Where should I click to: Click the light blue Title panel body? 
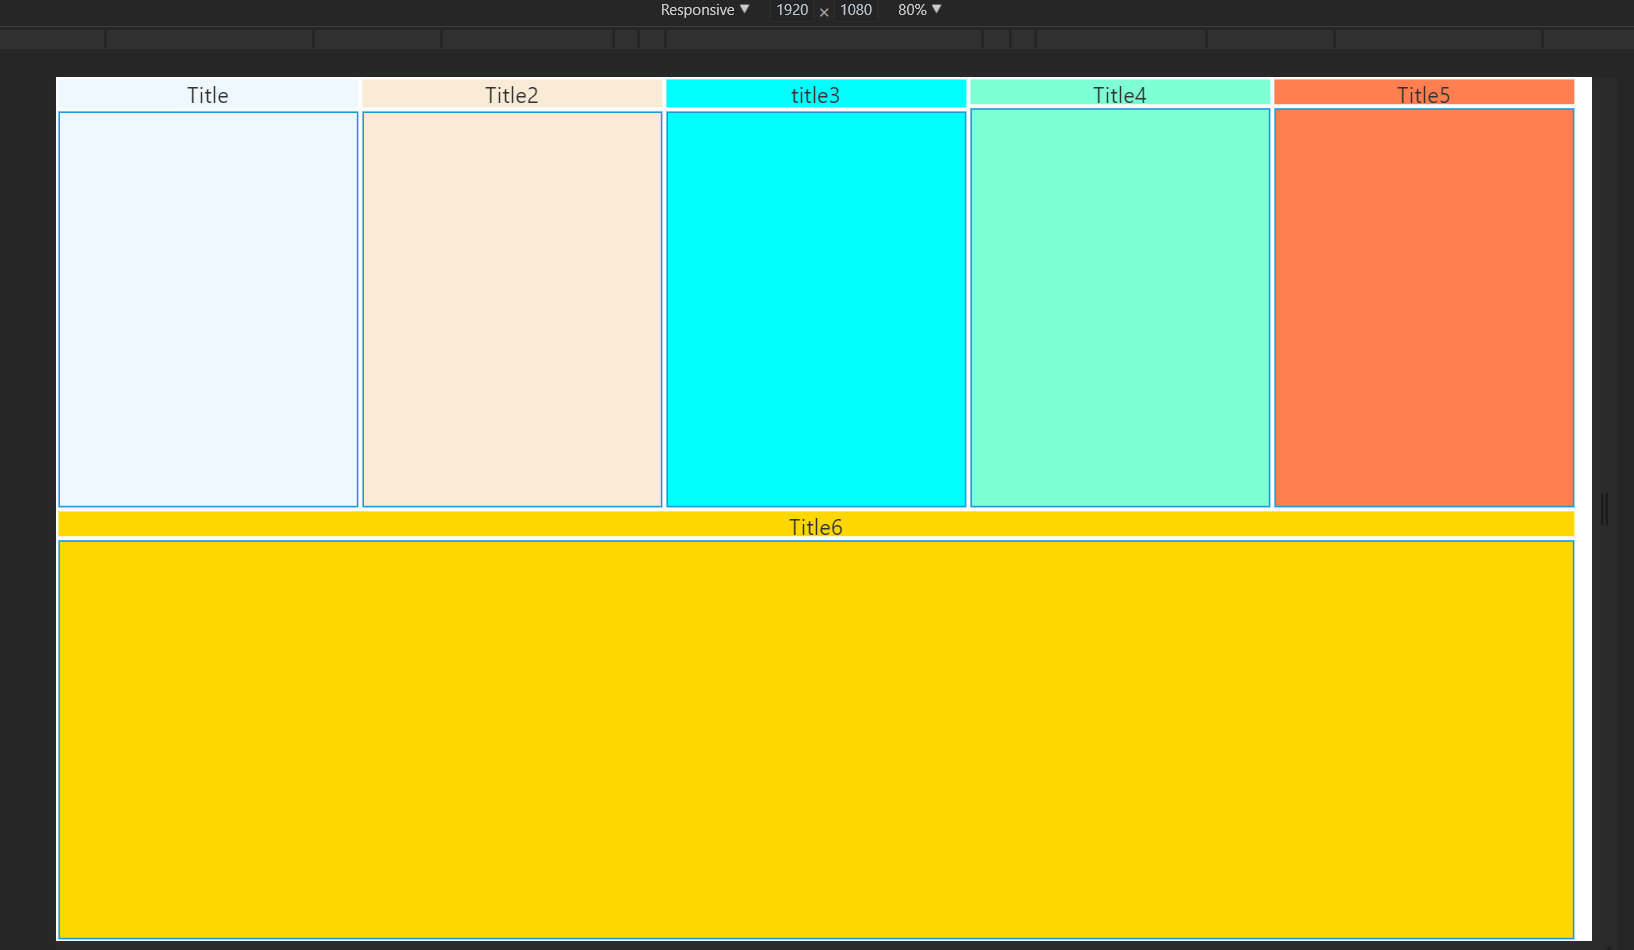tap(207, 308)
